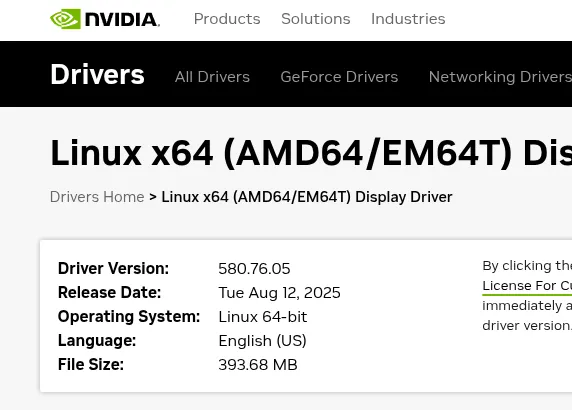The image size is (572, 410).
Task: Click the green NVIDIA eye logo icon
Action: [65, 19]
